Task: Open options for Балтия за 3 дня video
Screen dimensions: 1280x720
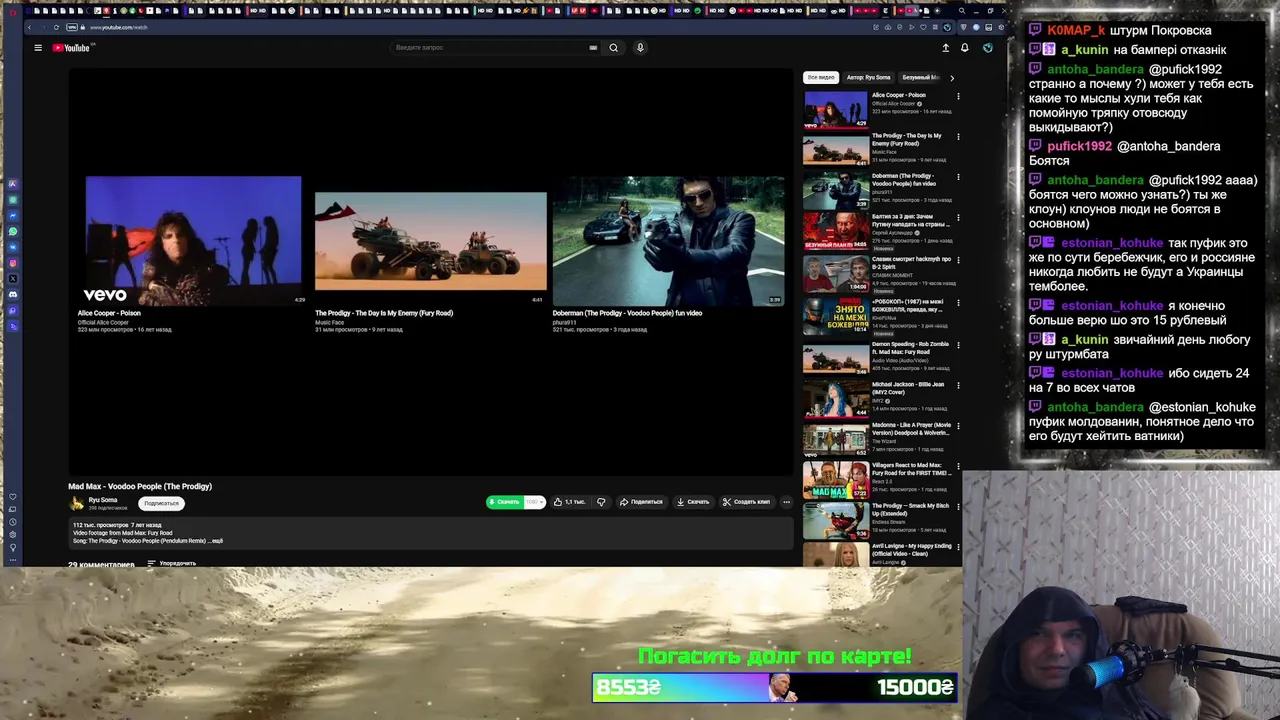Action: point(958,217)
